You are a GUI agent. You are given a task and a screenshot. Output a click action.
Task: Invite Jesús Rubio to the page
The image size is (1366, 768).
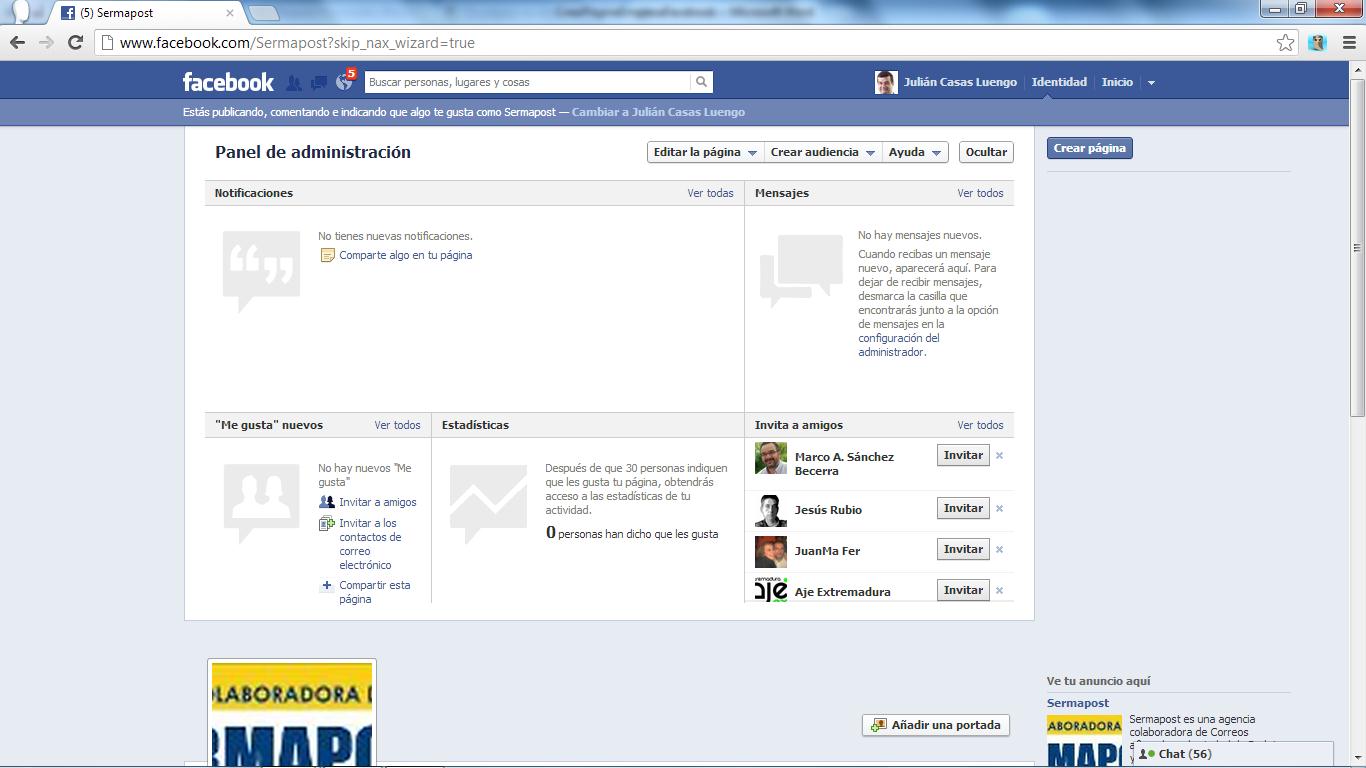coord(963,508)
